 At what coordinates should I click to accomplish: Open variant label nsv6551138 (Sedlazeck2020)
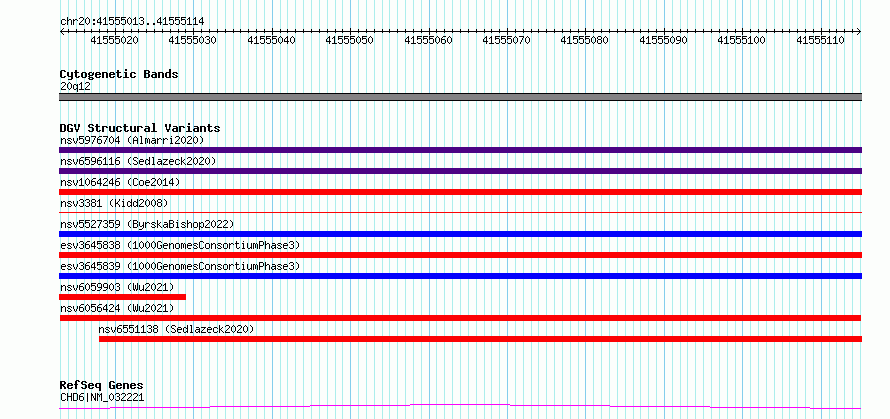coord(177,329)
